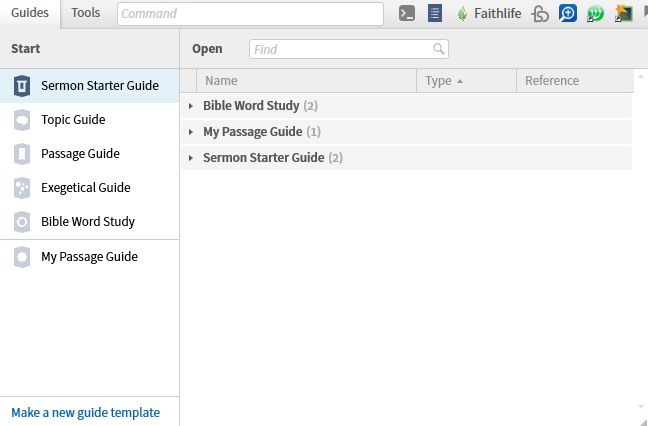Focus the Command input box
Viewport: 648px width, 426px height.
[250, 14]
